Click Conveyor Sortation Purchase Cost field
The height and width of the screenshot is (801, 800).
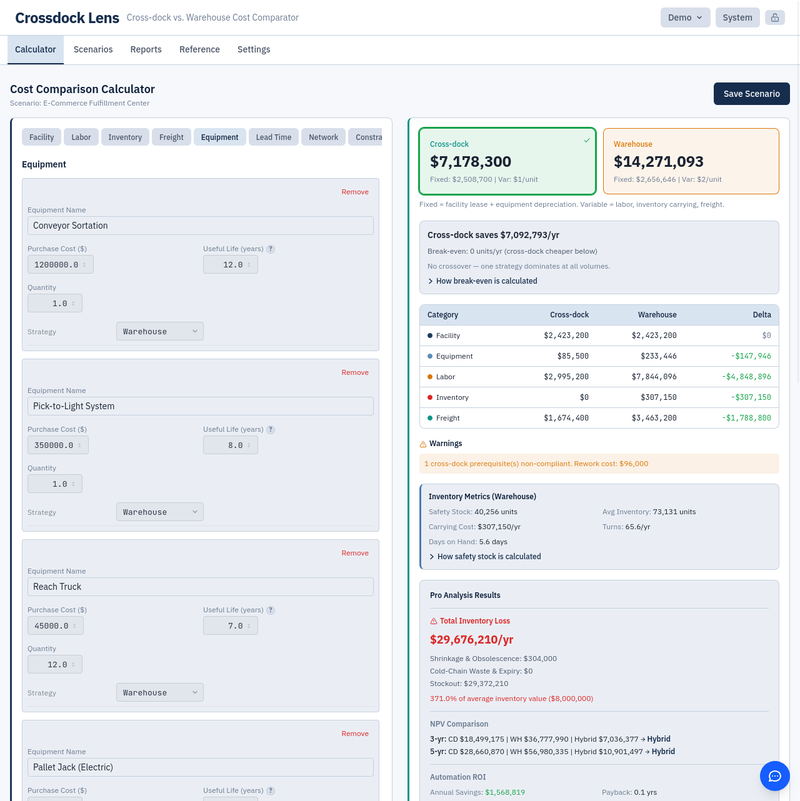pos(60,265)
